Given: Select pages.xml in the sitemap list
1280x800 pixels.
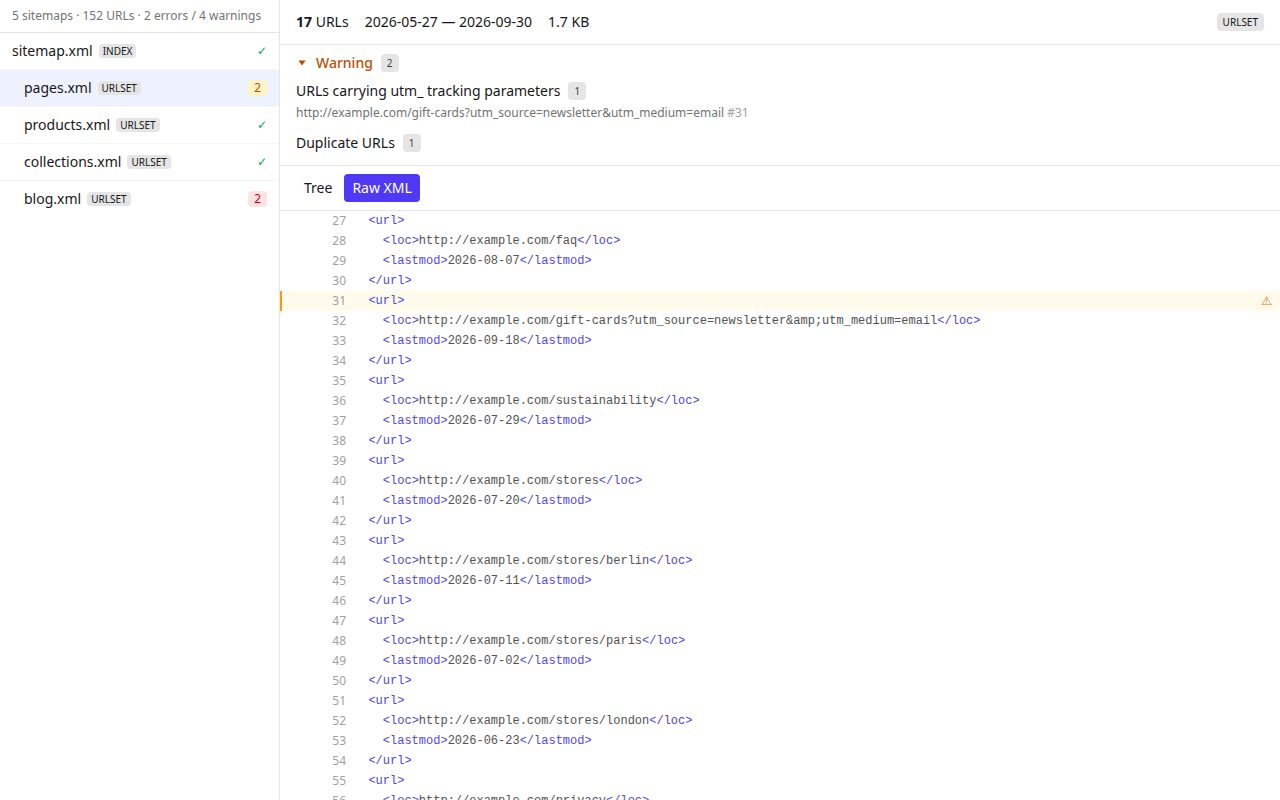Looking at the screenshot, I should pyautogui.click(x=139, y=88).
